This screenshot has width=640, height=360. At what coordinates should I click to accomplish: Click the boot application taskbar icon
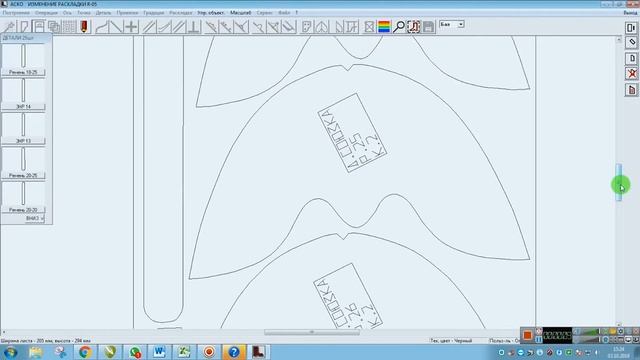click(258, 352)
